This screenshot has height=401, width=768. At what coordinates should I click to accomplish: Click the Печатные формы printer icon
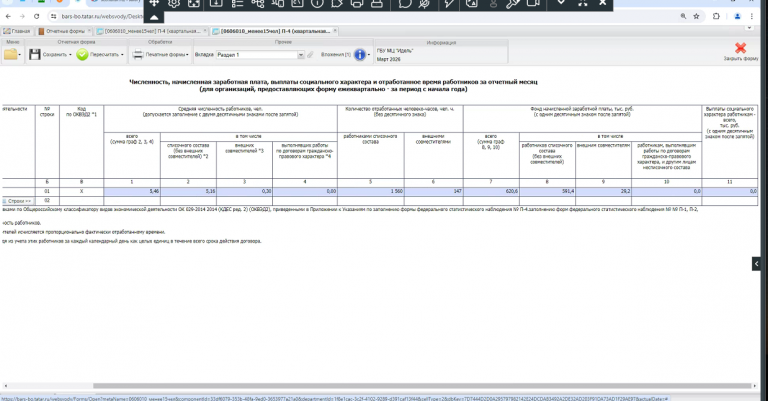coord(138,54)
